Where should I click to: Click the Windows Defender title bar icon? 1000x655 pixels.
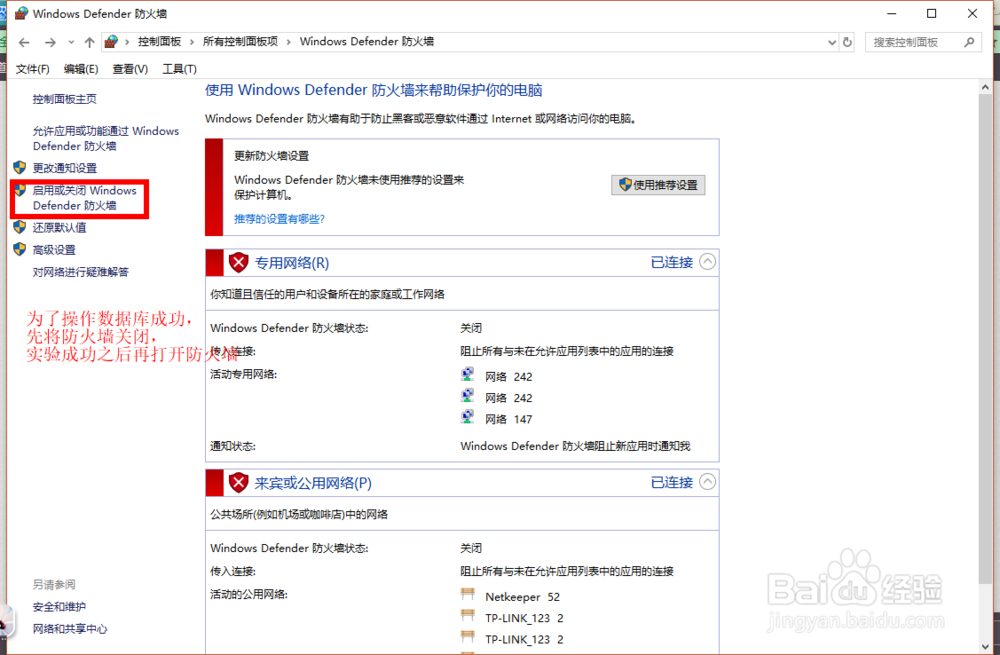coord(21,13)
